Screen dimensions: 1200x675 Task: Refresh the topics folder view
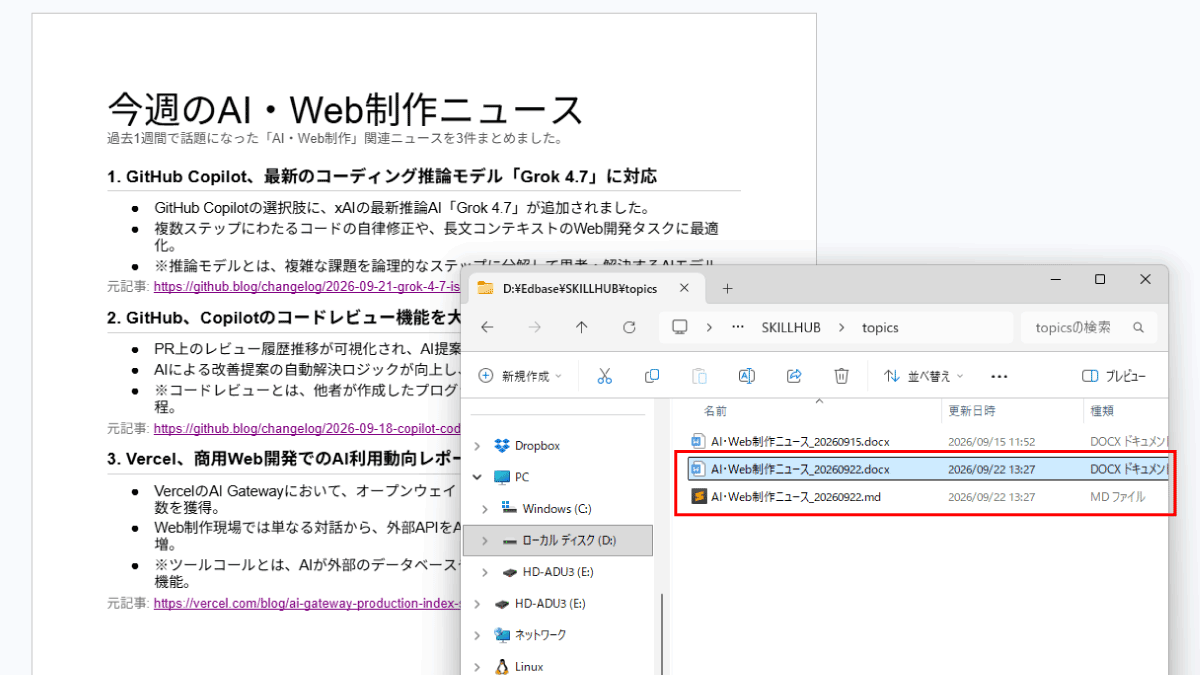(x=629, y=327)
